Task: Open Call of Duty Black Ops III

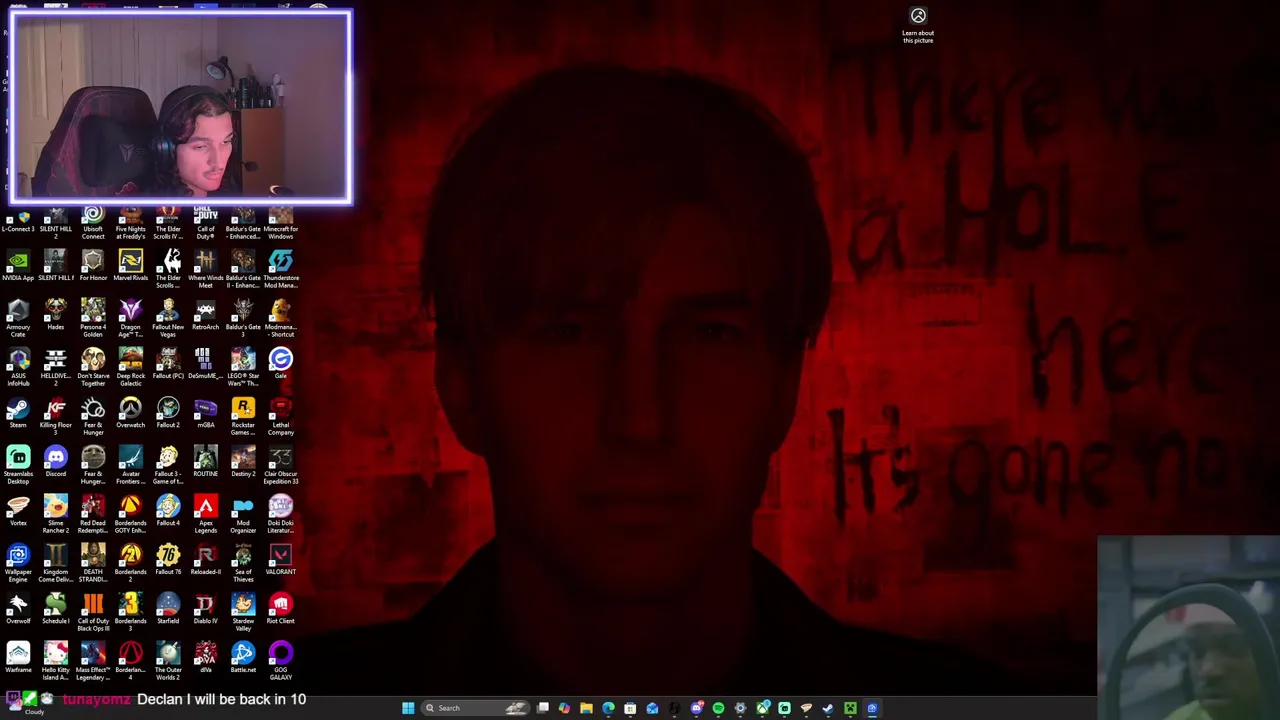Action: click(x=93, y=611)
